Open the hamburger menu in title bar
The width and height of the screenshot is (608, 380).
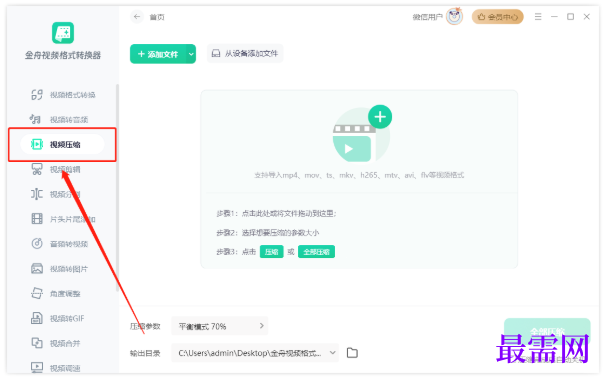pyautogui.click(x=538, y=17)
